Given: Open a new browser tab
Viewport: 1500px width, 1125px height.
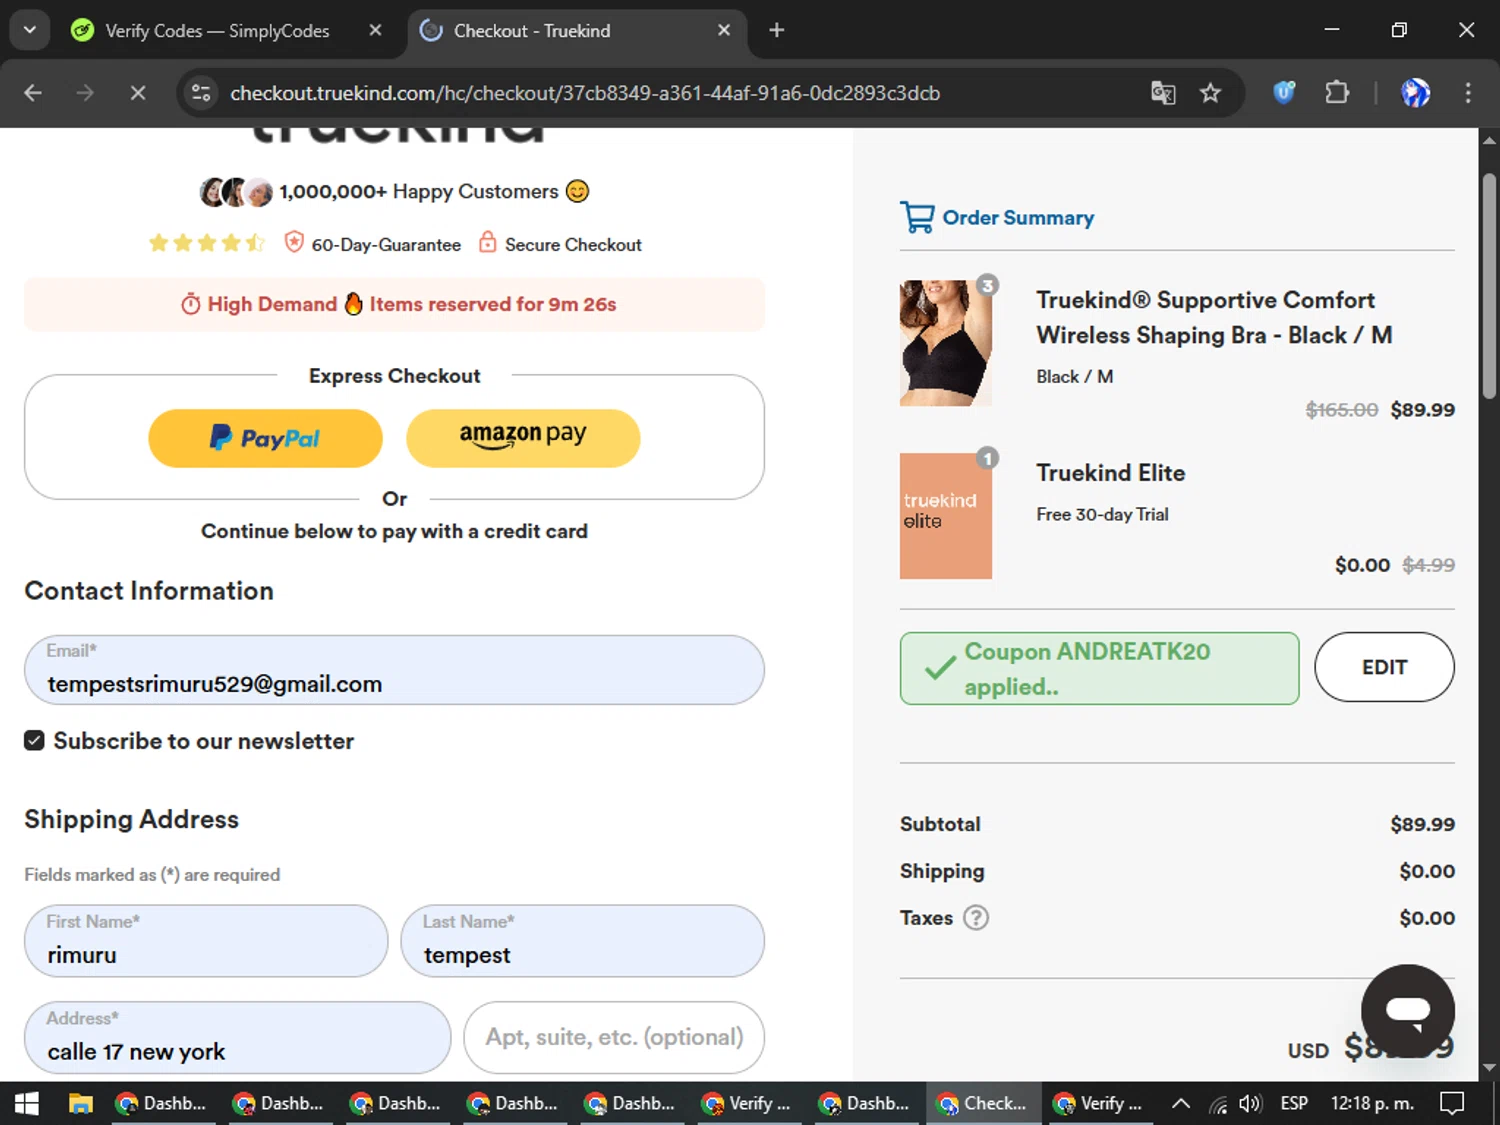Looking at the screenshot, I should pos(777,31).
